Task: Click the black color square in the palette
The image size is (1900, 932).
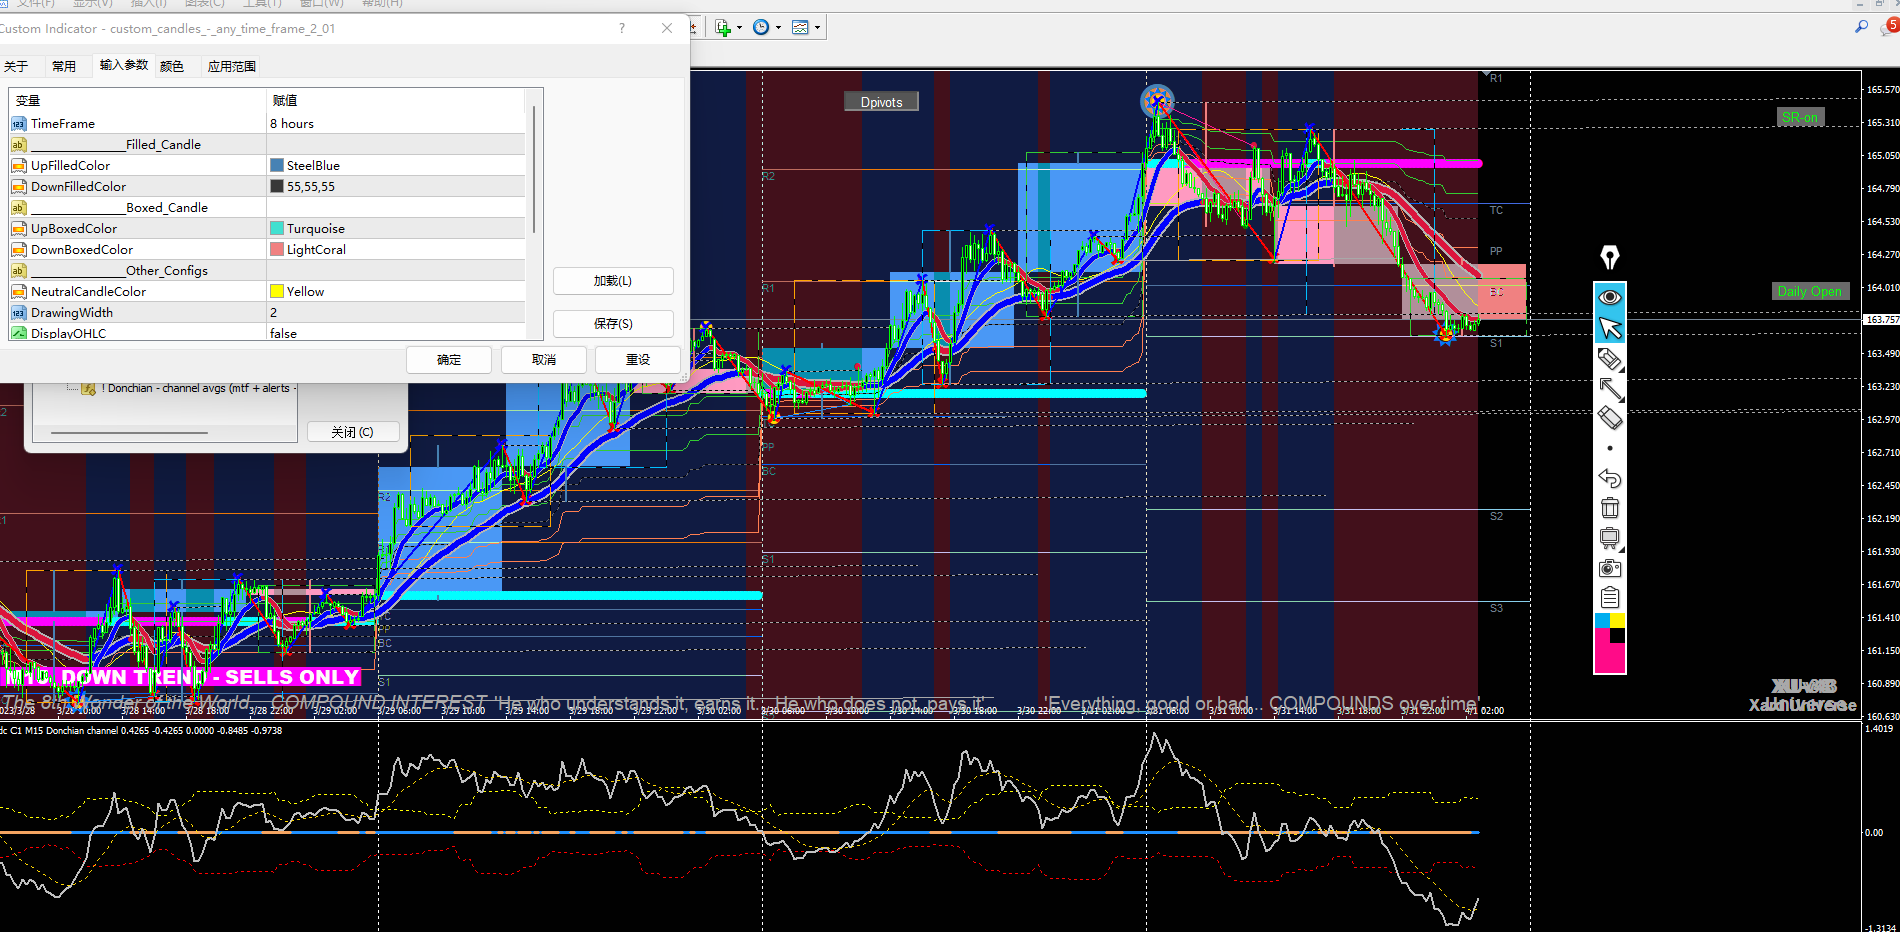Action: point(1617,636)
